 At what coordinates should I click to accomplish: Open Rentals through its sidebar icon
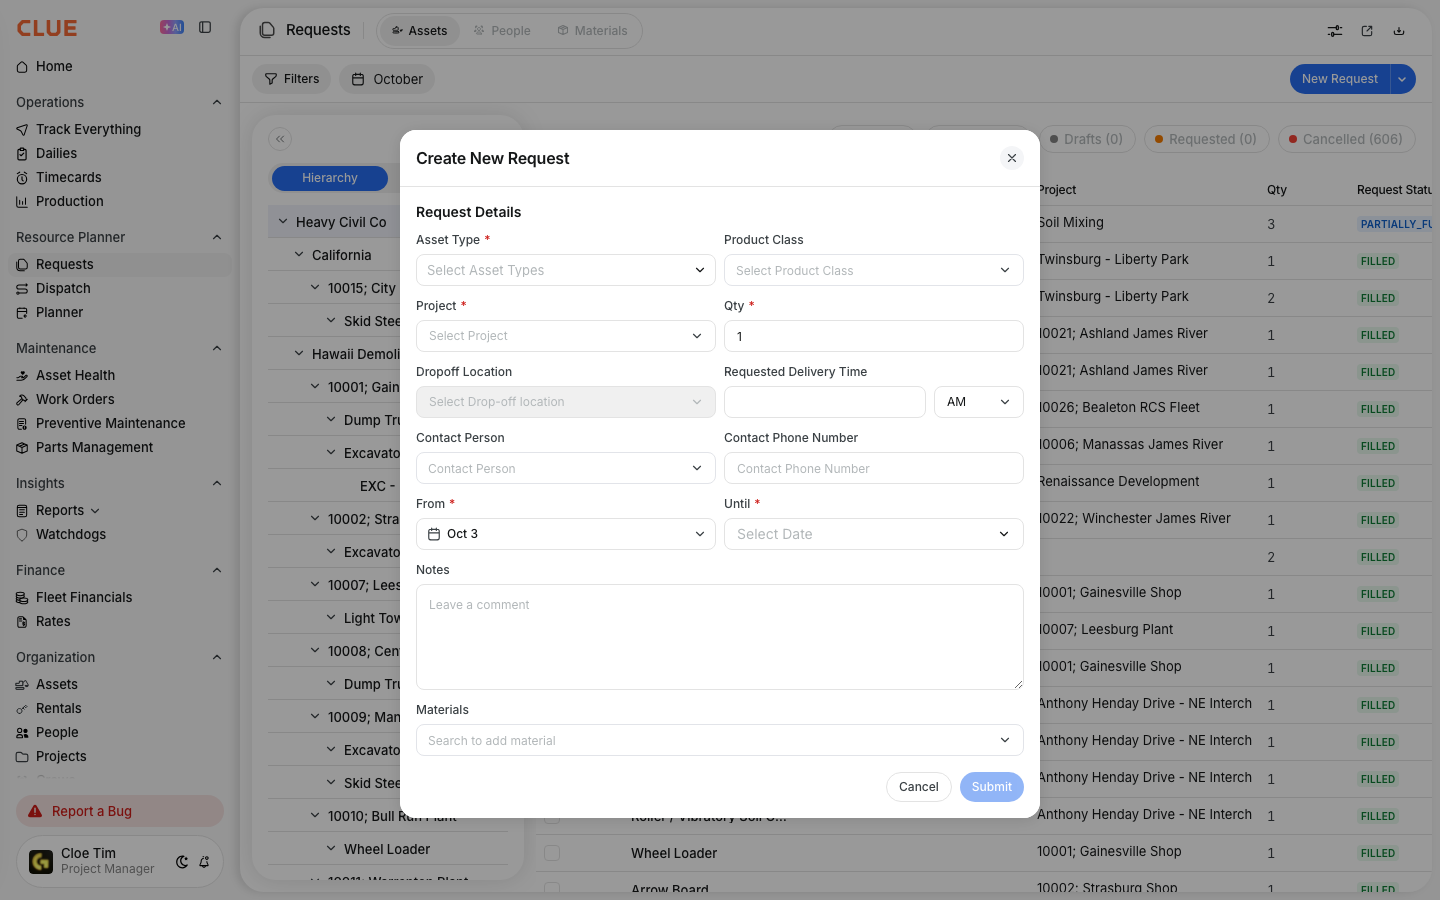22,709
